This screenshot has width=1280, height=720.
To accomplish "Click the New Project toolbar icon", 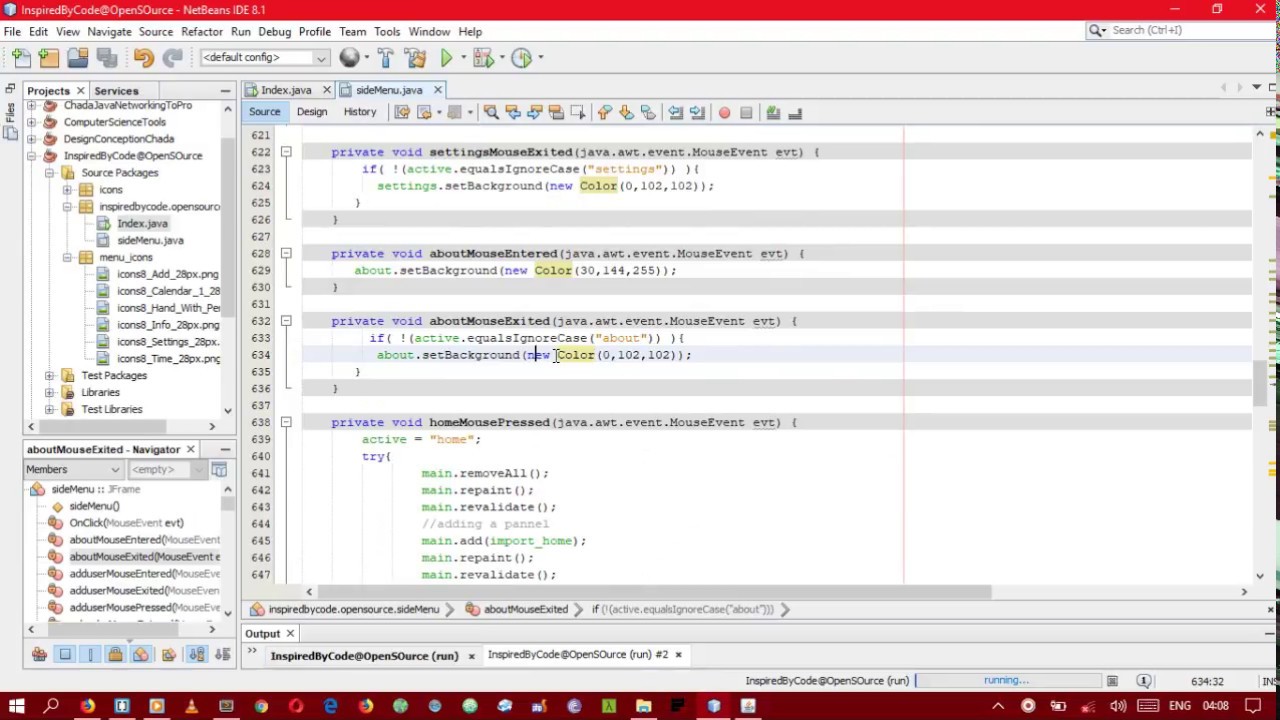I will click(x=49, y=58).
